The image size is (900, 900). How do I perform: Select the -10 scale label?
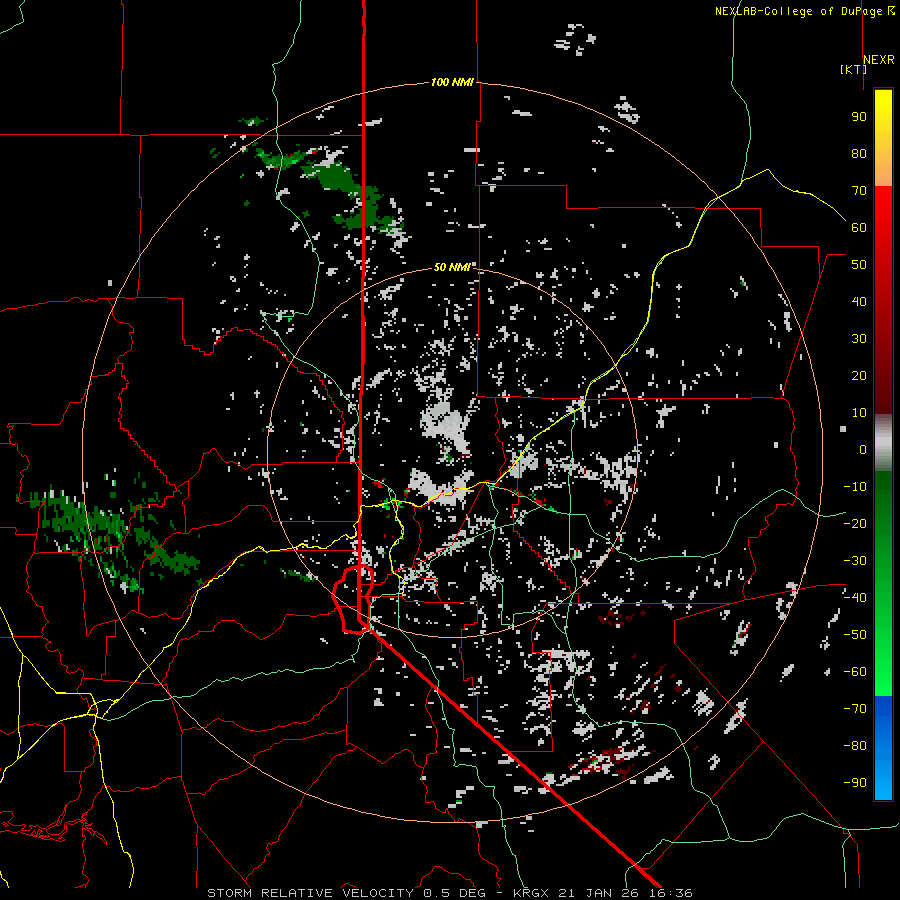[x=855, y=487]
